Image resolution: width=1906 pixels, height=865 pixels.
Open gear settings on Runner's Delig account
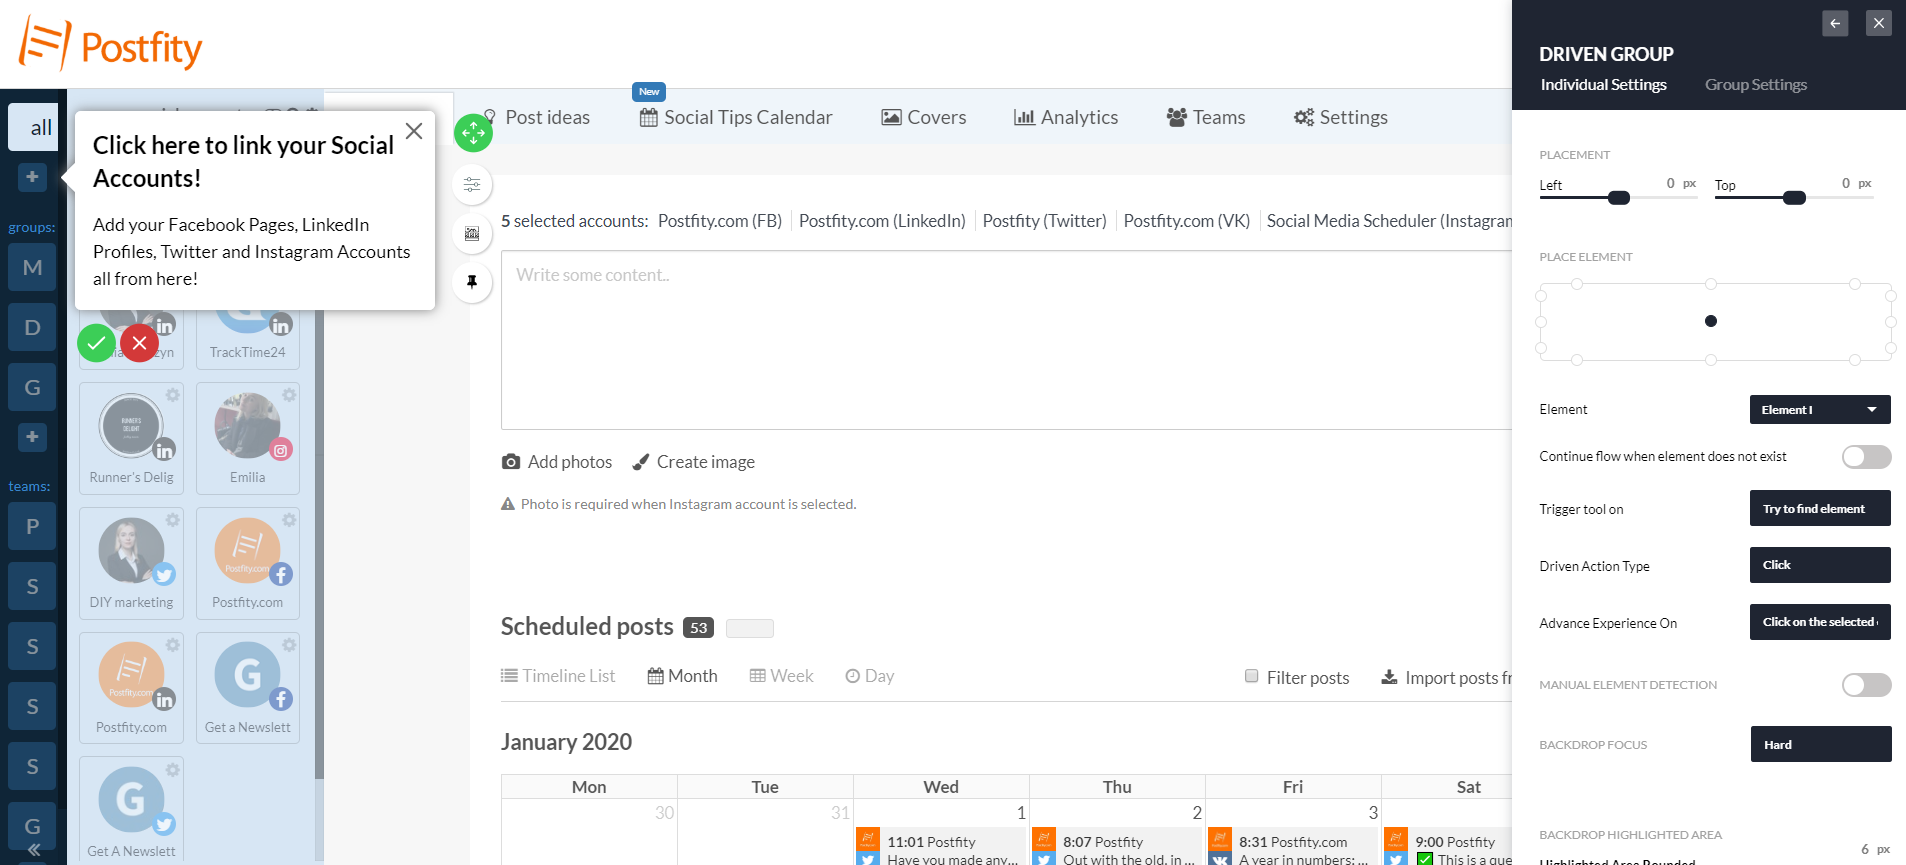173,395
